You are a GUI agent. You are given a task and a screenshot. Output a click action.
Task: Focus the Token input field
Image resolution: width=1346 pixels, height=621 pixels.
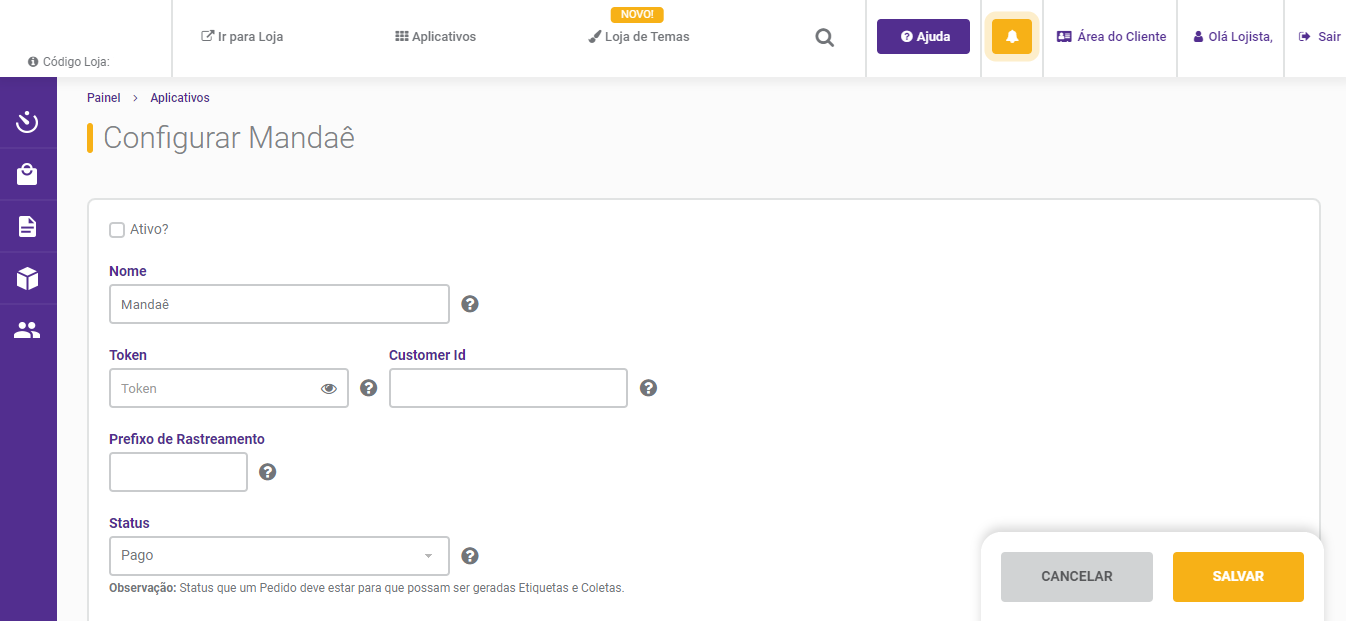pos(229,388)
